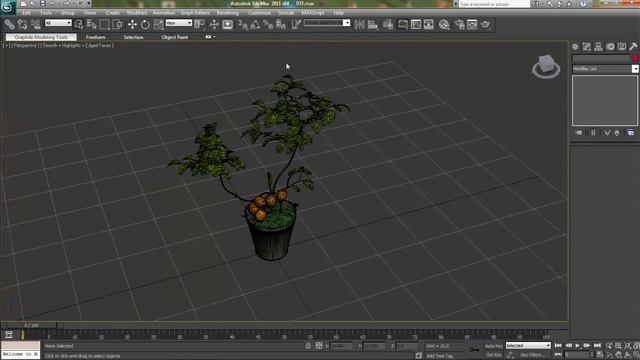Switch to the Selection ribbon tab
640x360 pixels.
[x=133, y=37]
